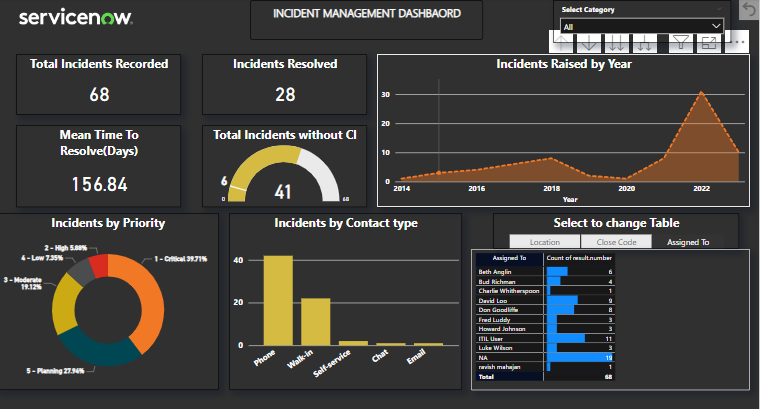The image size is (760, 409).
Task: Open the Select Category dropdown
Action: click(x=641, y=26)
